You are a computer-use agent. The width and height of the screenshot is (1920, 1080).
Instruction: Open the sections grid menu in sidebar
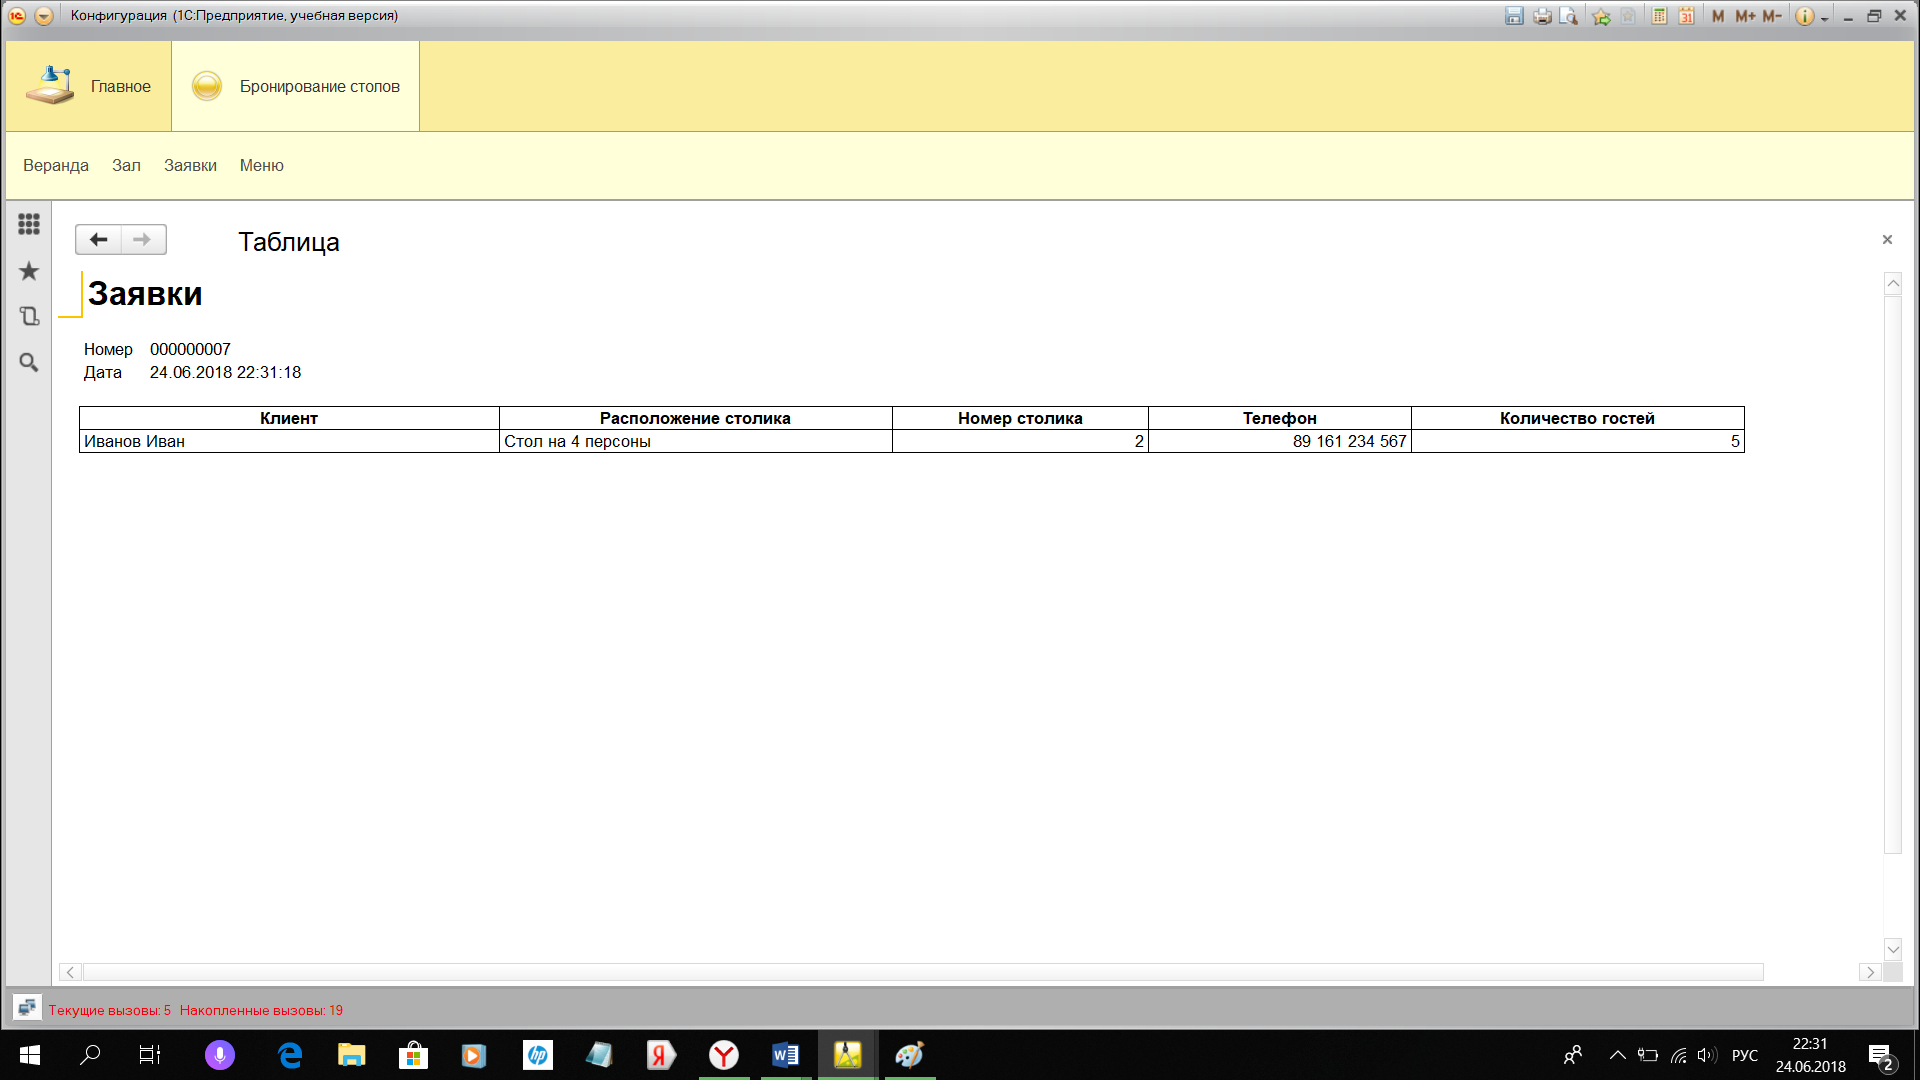pyautogui.click(x=29, y=224)
